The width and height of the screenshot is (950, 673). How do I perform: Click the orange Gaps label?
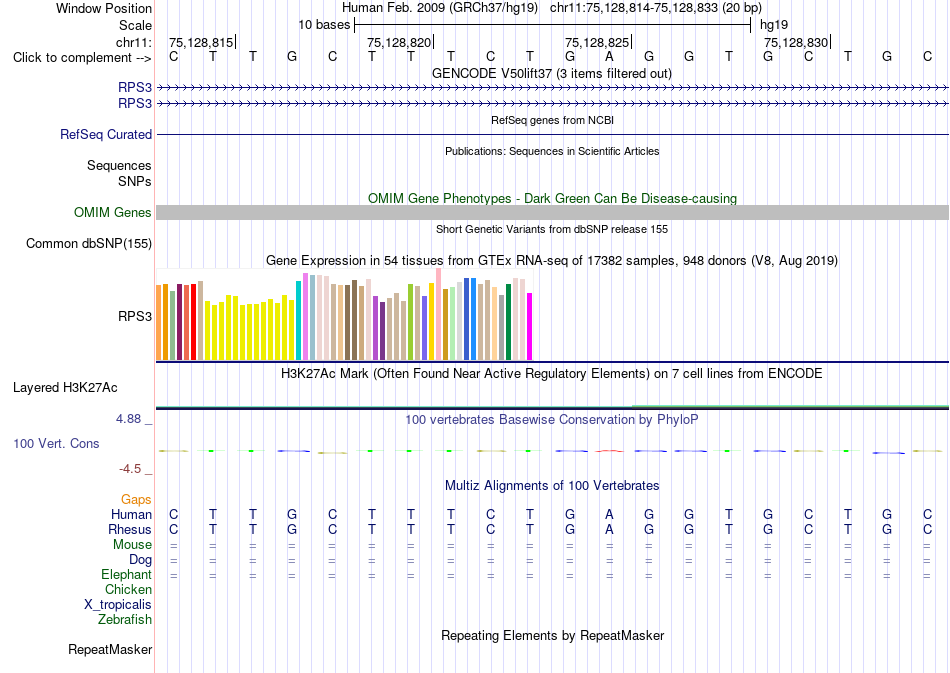click(136, 499)
